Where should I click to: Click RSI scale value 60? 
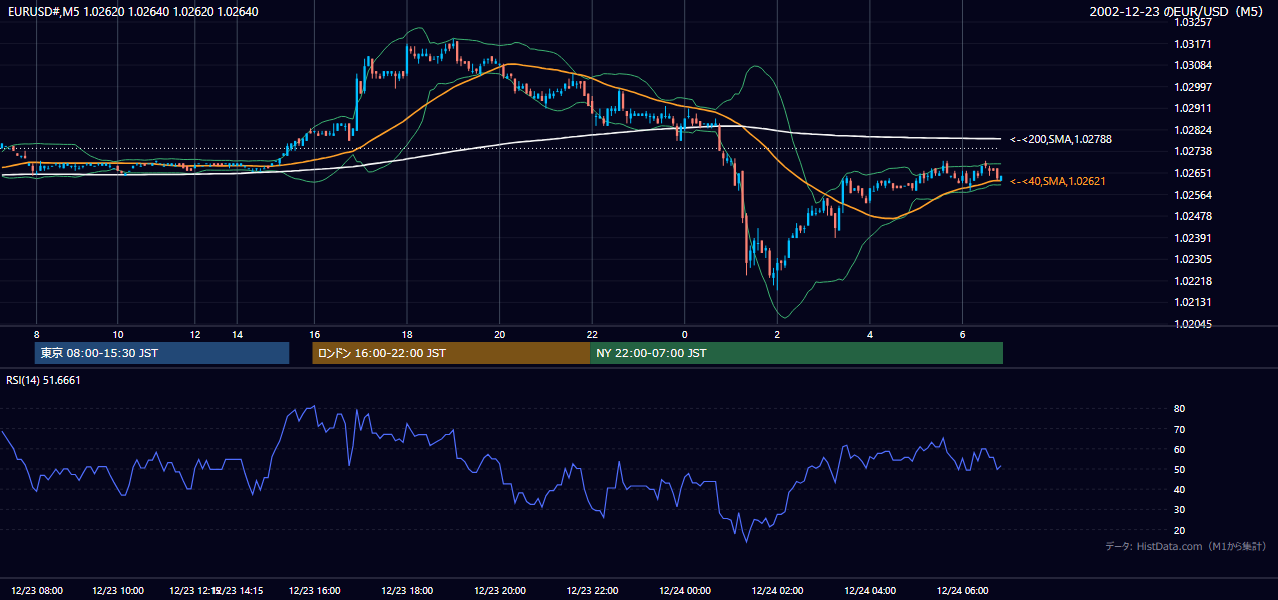[1179, 449]
